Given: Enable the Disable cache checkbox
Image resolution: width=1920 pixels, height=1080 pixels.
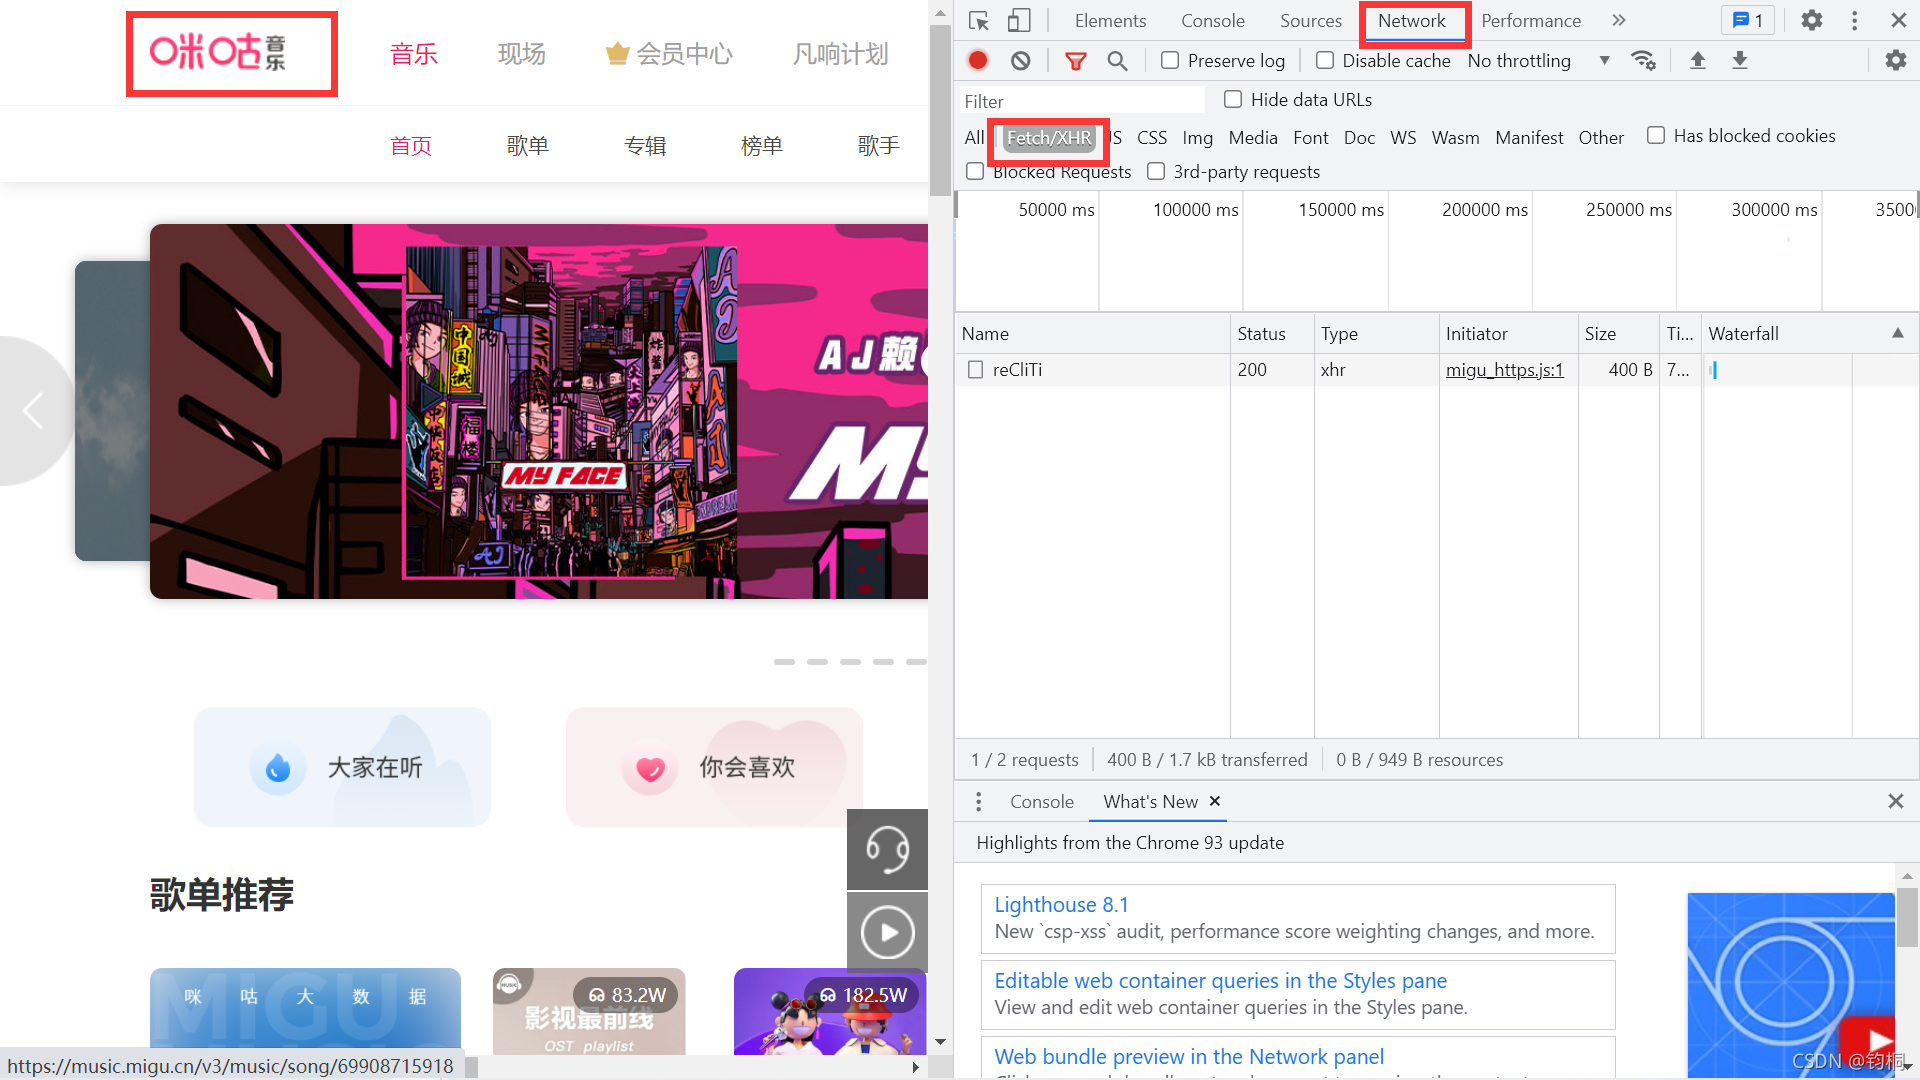Looking at the screenshot, I should 1324,61.
